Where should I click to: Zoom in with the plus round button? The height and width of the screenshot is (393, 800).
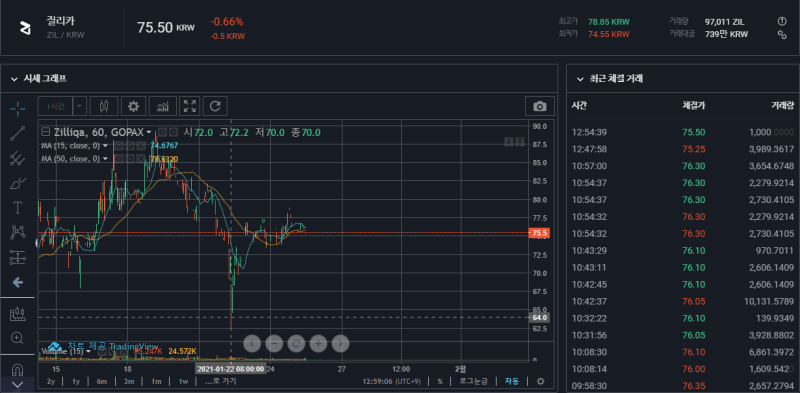[x=318, y=343]
